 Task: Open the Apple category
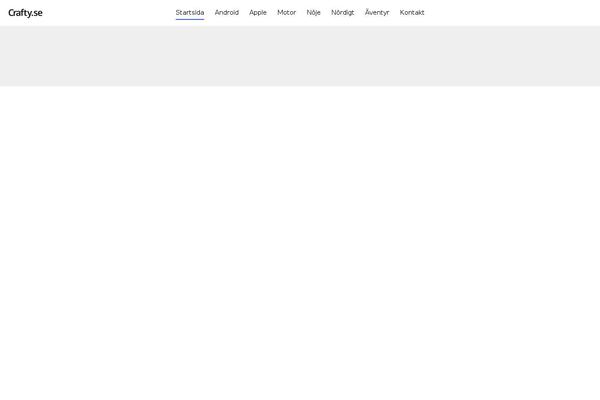[258, 13]
